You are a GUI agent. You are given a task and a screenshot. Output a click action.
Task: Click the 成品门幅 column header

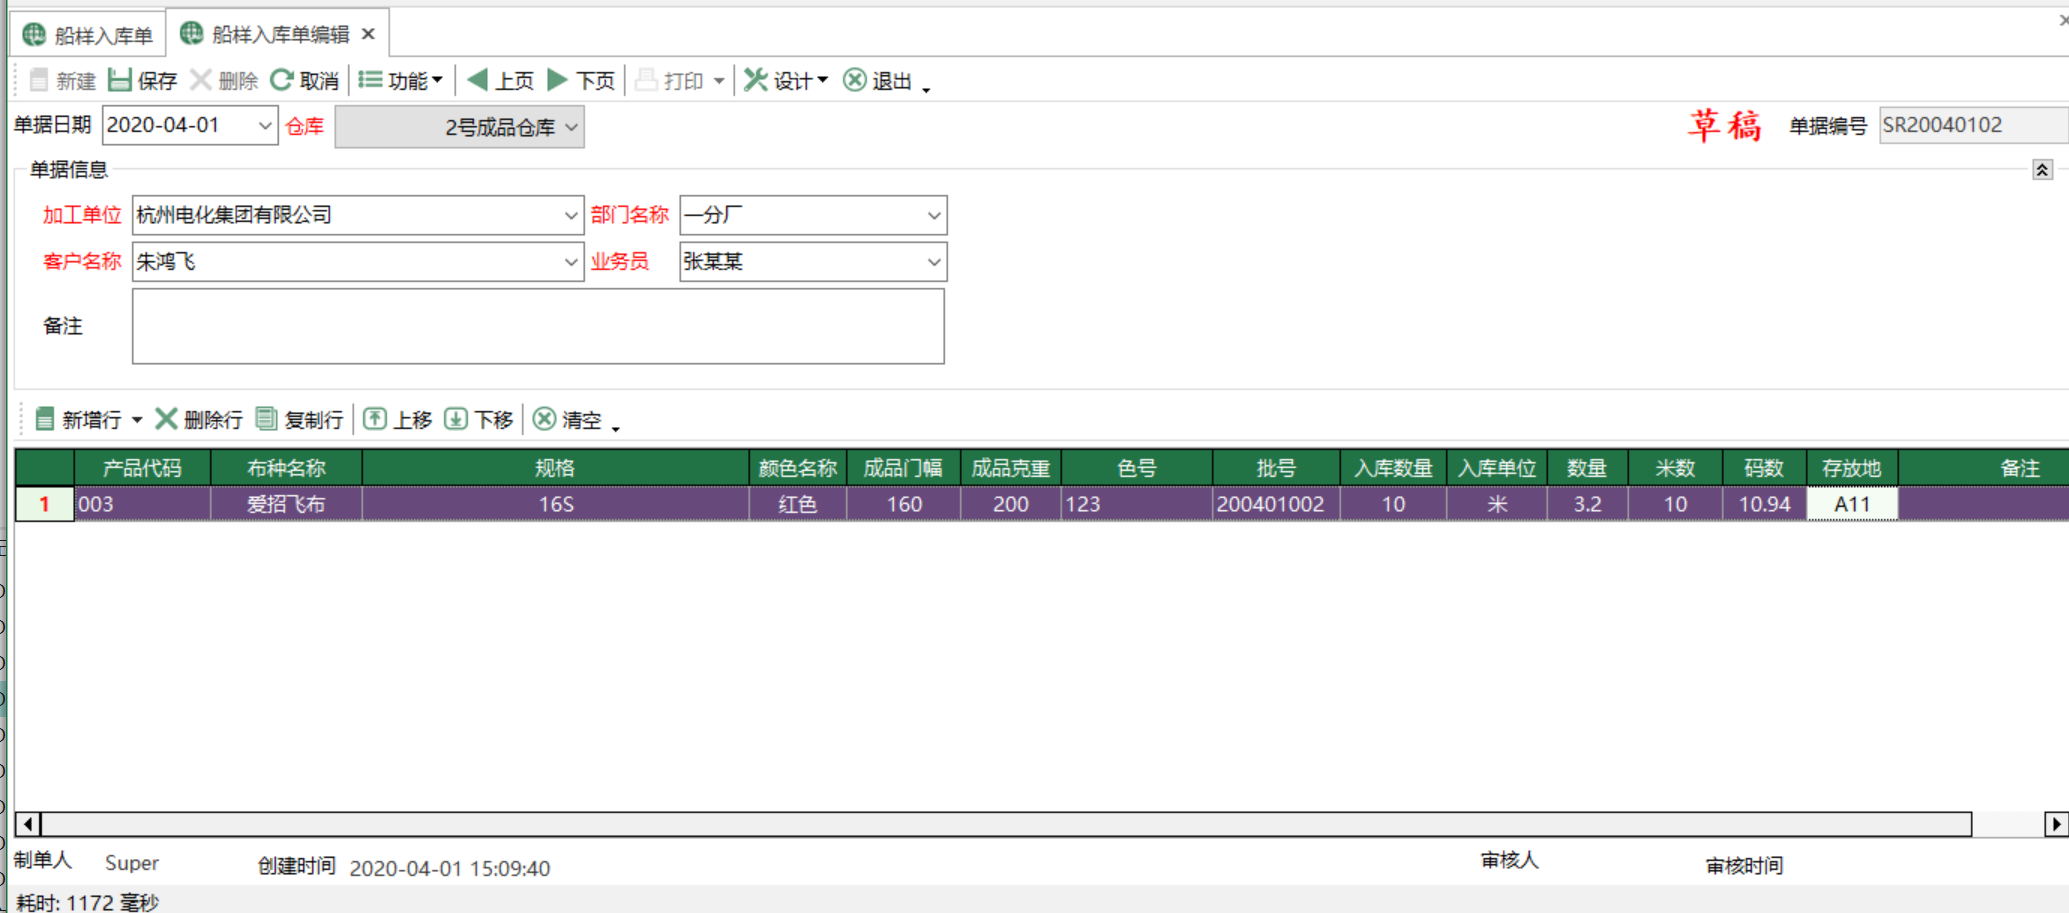(903, 468)
